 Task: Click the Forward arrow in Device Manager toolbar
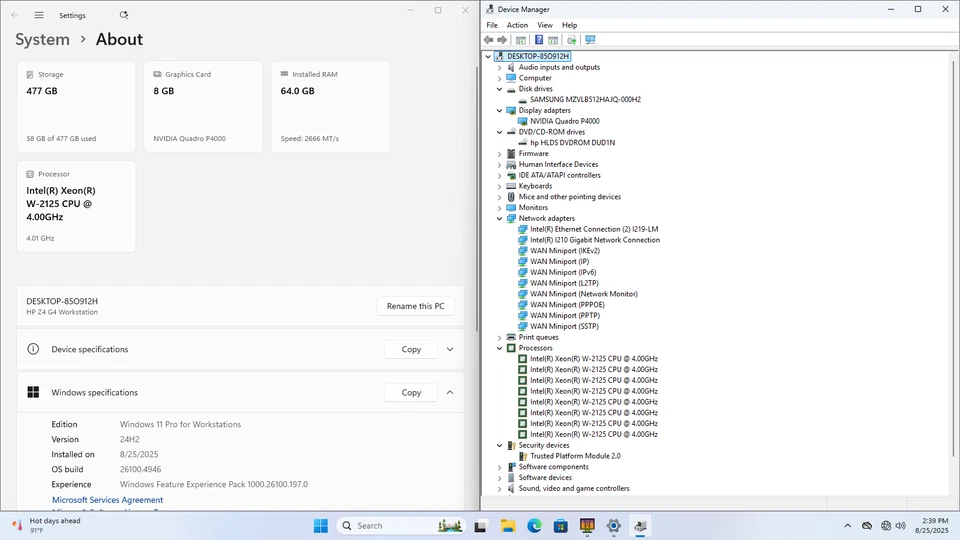[502, 40]
